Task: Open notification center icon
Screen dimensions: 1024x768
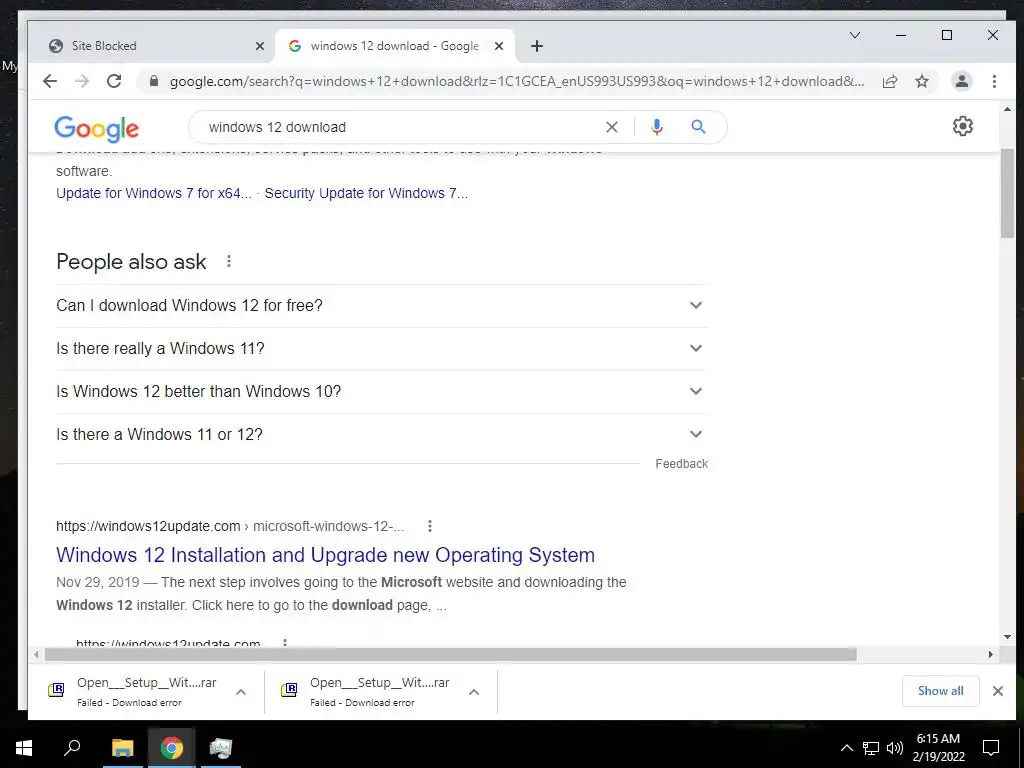Action: [991, 748]
